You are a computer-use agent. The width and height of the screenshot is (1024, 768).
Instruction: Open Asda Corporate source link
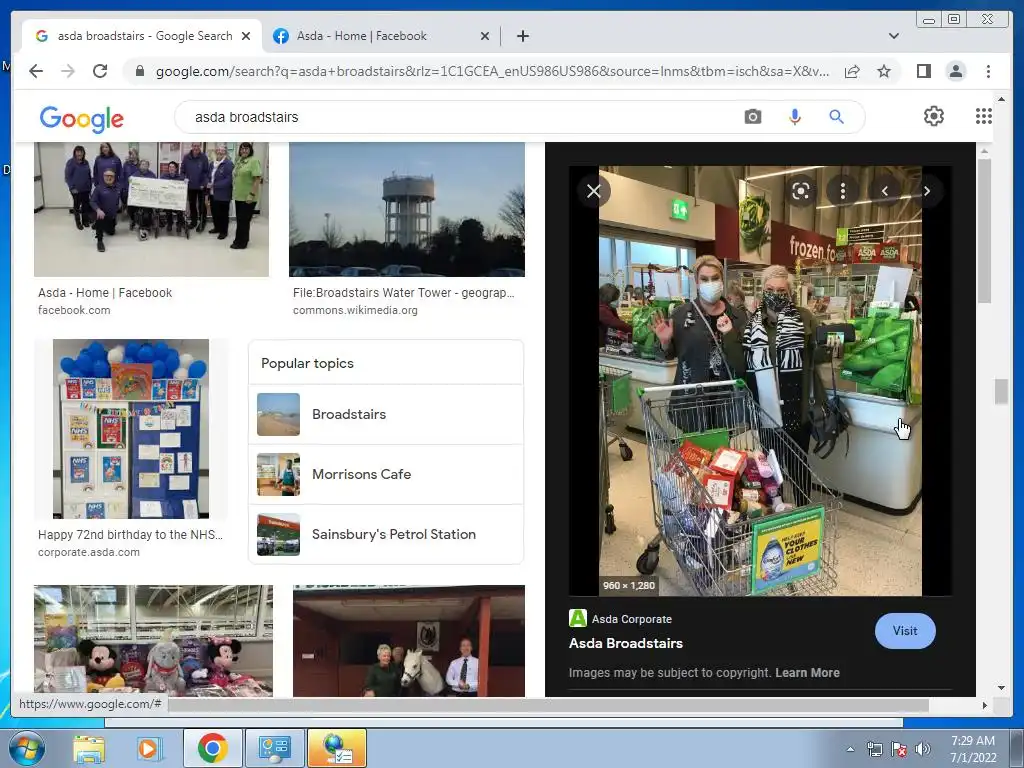click(x=632, y=619)
